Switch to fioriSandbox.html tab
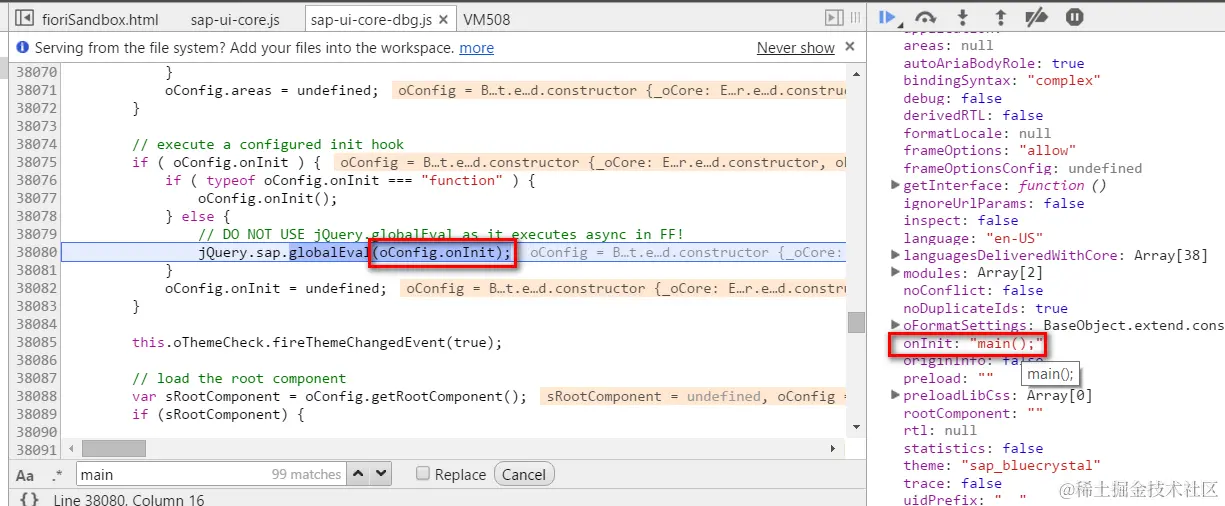 100,19
